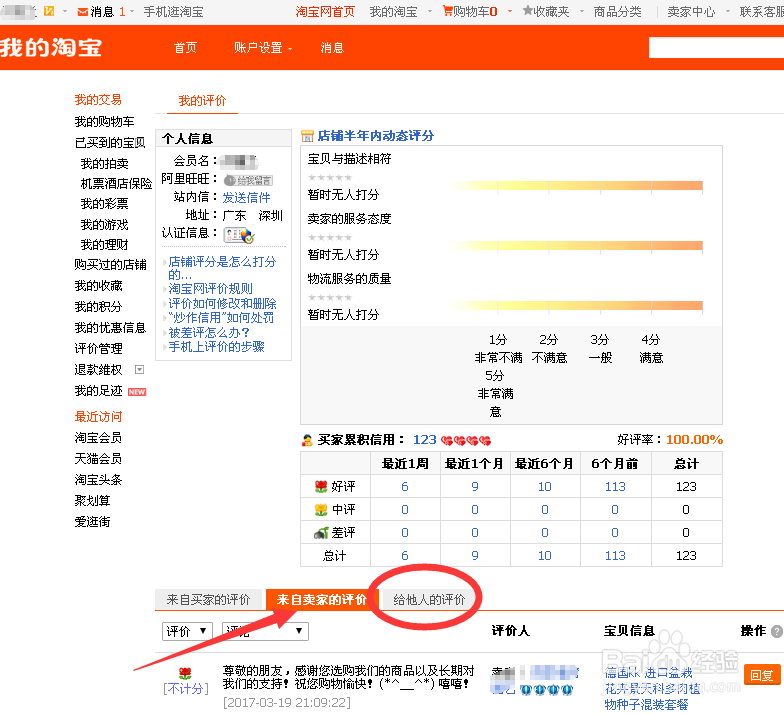Click the NEW badge next to 我的足迹

[x=137, y=392]
